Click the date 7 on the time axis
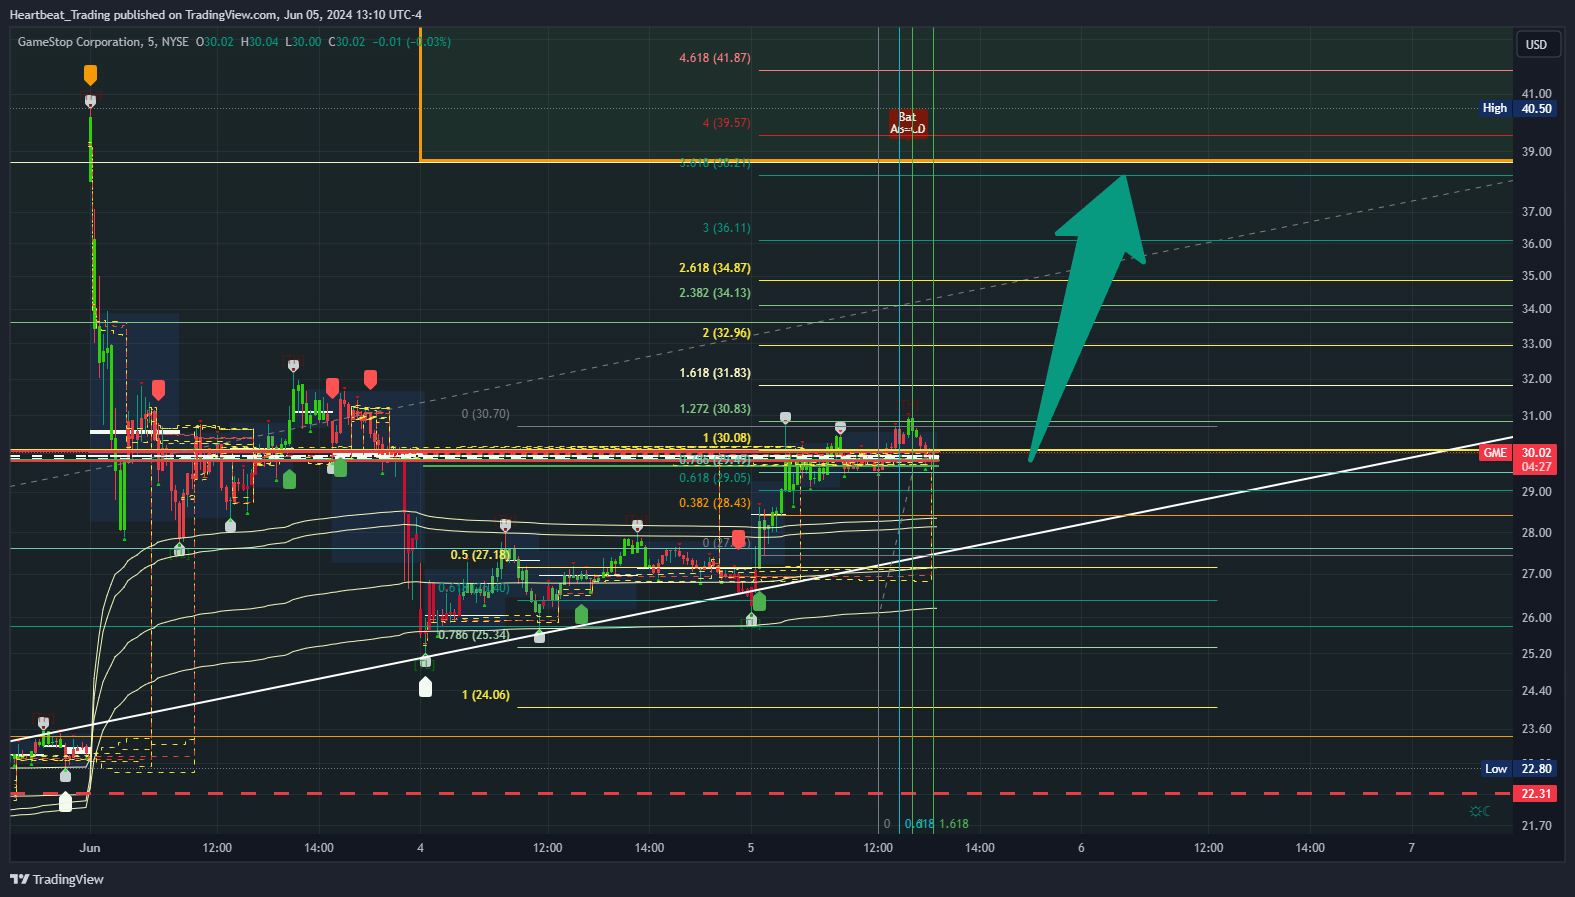The image size is (1575, 897). 1412,848
